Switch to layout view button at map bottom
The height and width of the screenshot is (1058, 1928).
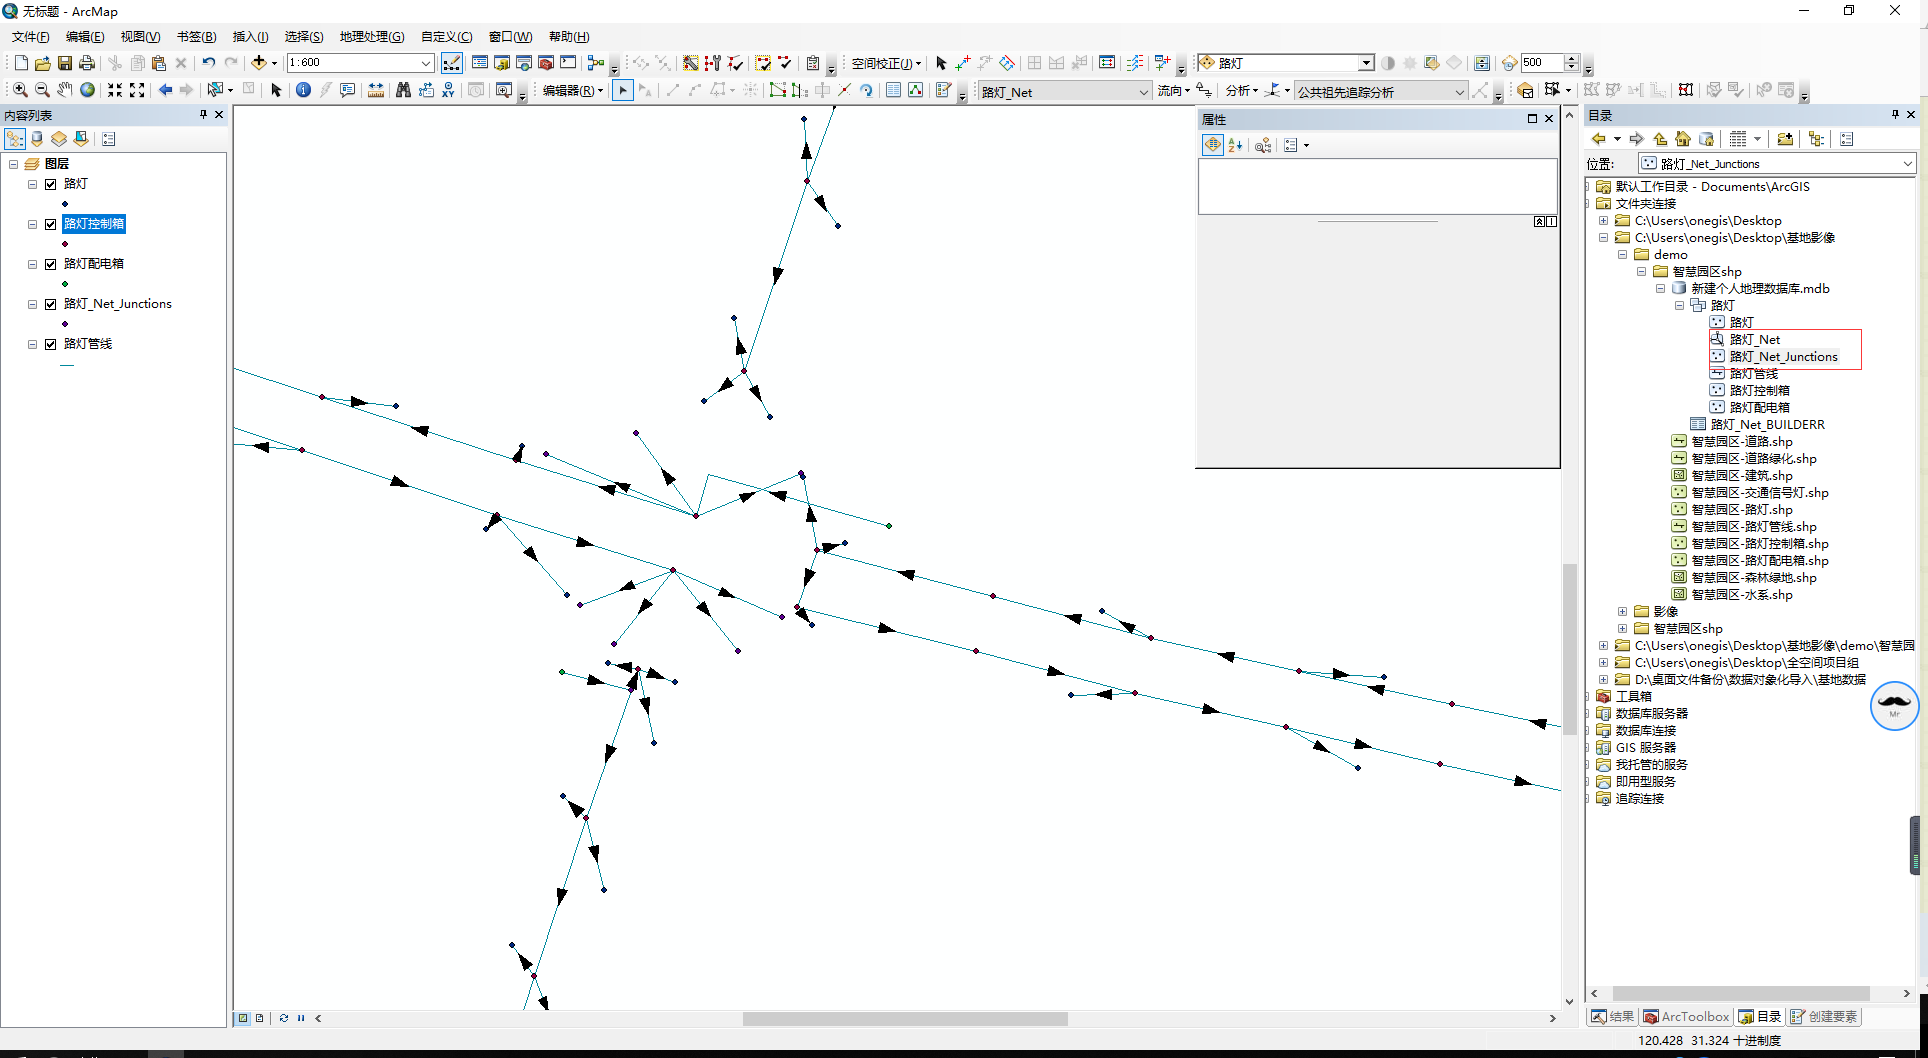click(260, 1018)
